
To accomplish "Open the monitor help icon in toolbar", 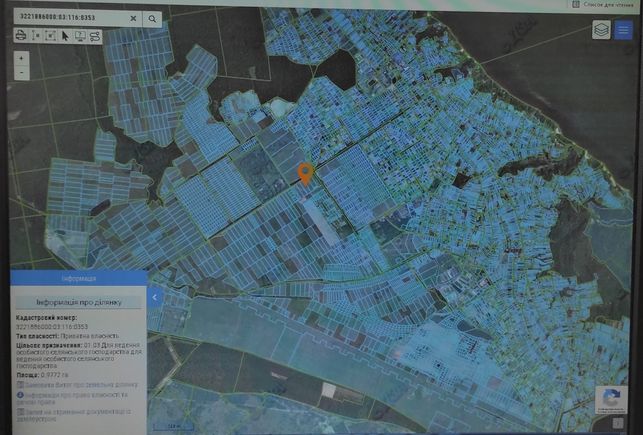I will pos(80,36).
